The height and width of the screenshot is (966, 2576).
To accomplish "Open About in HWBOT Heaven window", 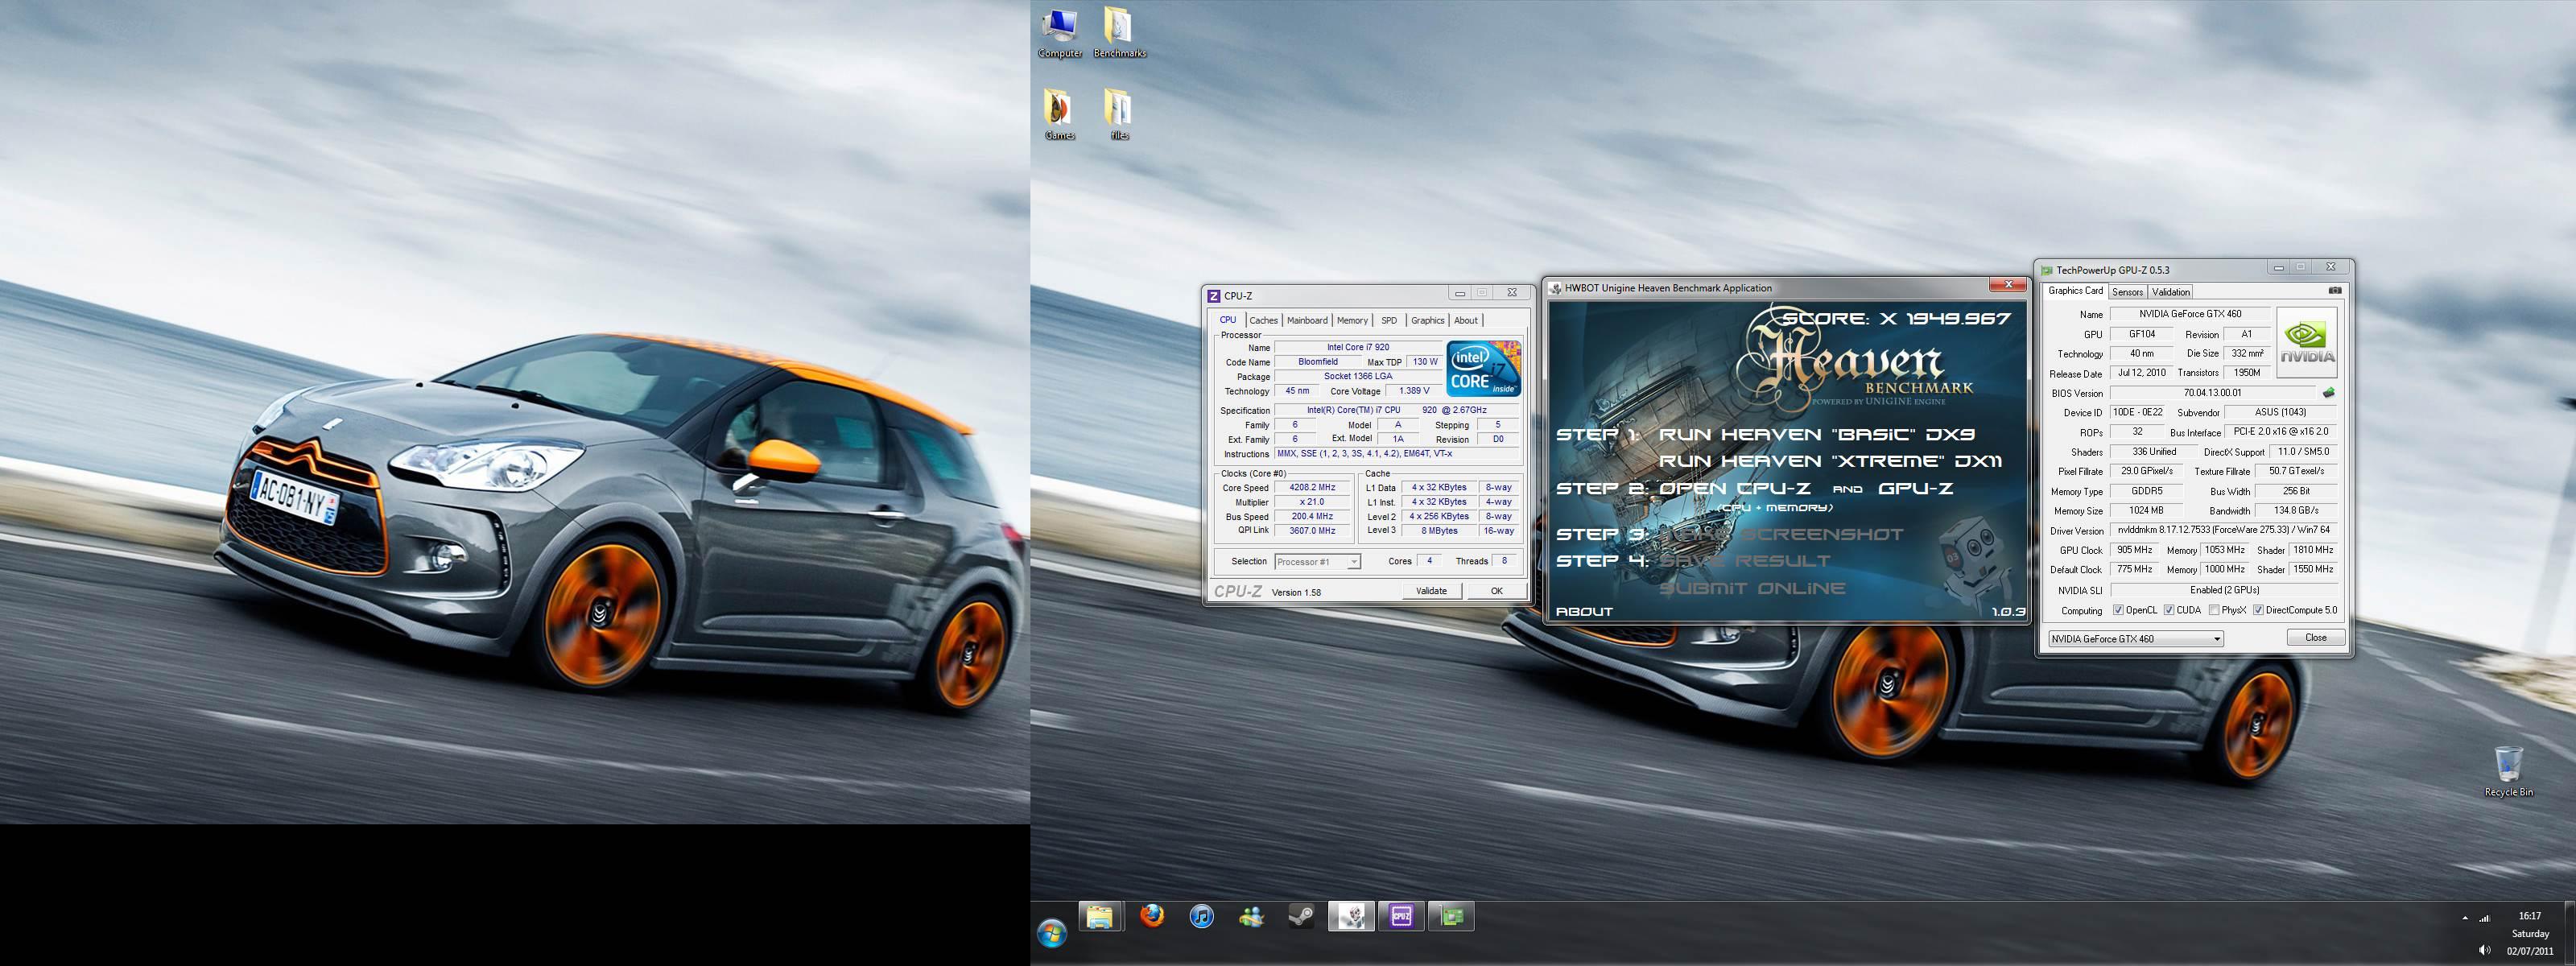I will tap(1584, 611).
